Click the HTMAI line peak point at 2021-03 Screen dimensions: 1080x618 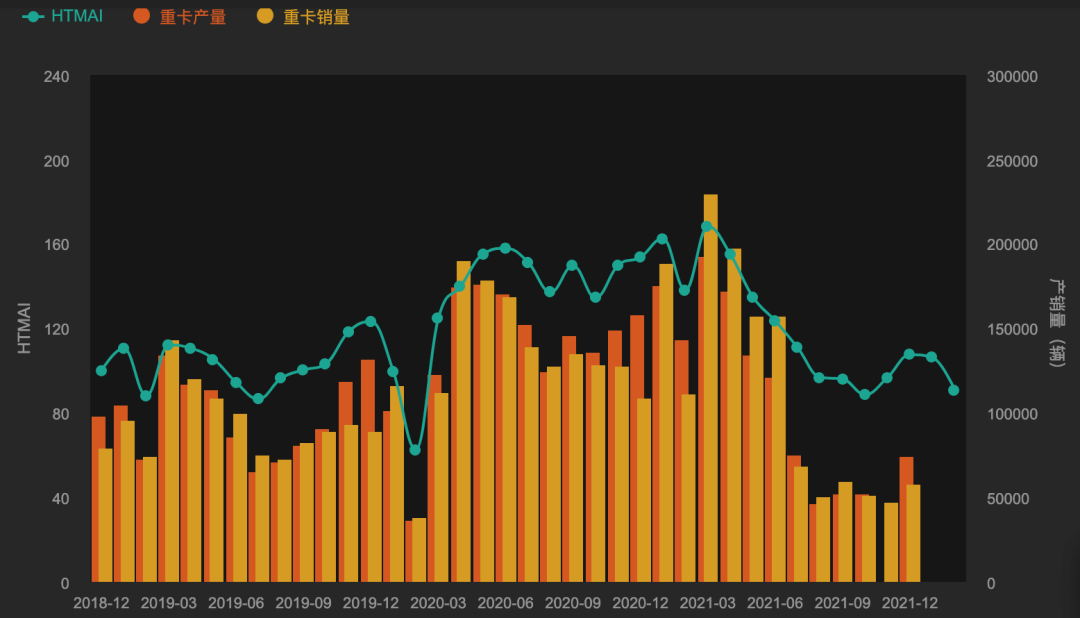pos(707,226)
